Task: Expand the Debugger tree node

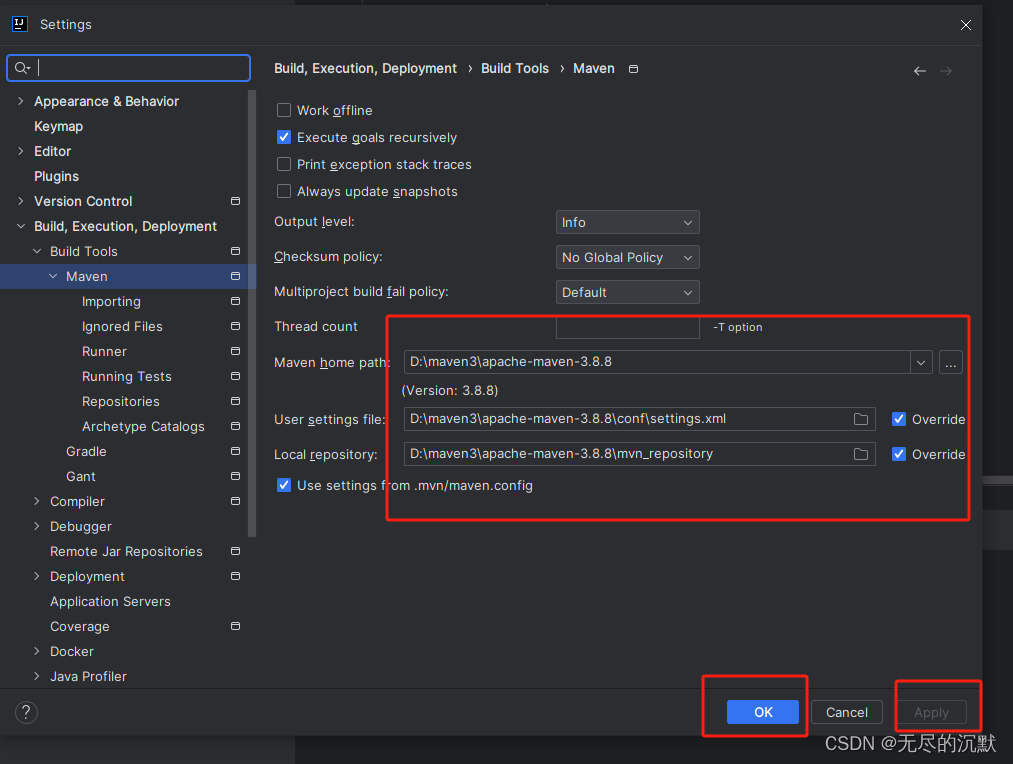Action: tap(37, 526)
